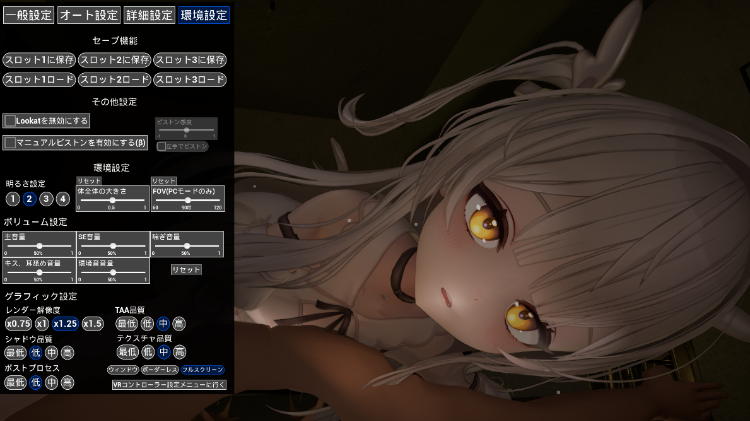750x421 pixels.
Task: Set ポストプロセス to 中
Action: tap(52, 383)
